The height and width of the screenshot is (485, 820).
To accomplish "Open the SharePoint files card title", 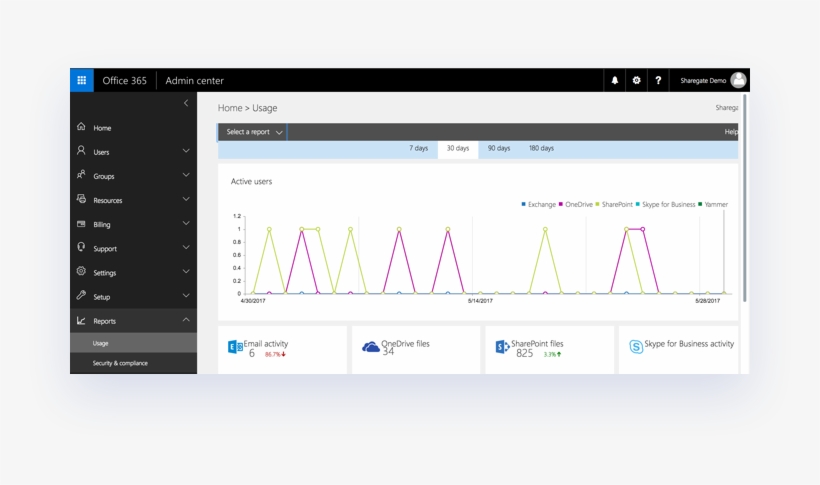I will (537, 344).
